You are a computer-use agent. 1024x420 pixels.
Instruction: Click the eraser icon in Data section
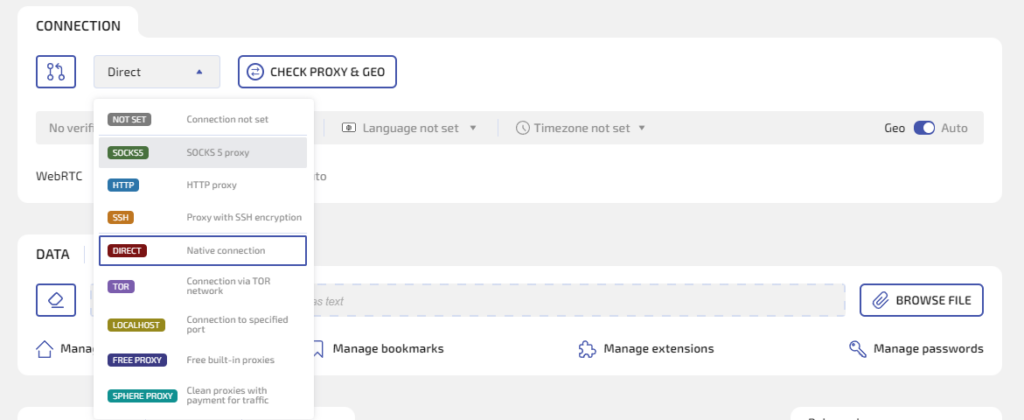56,300
